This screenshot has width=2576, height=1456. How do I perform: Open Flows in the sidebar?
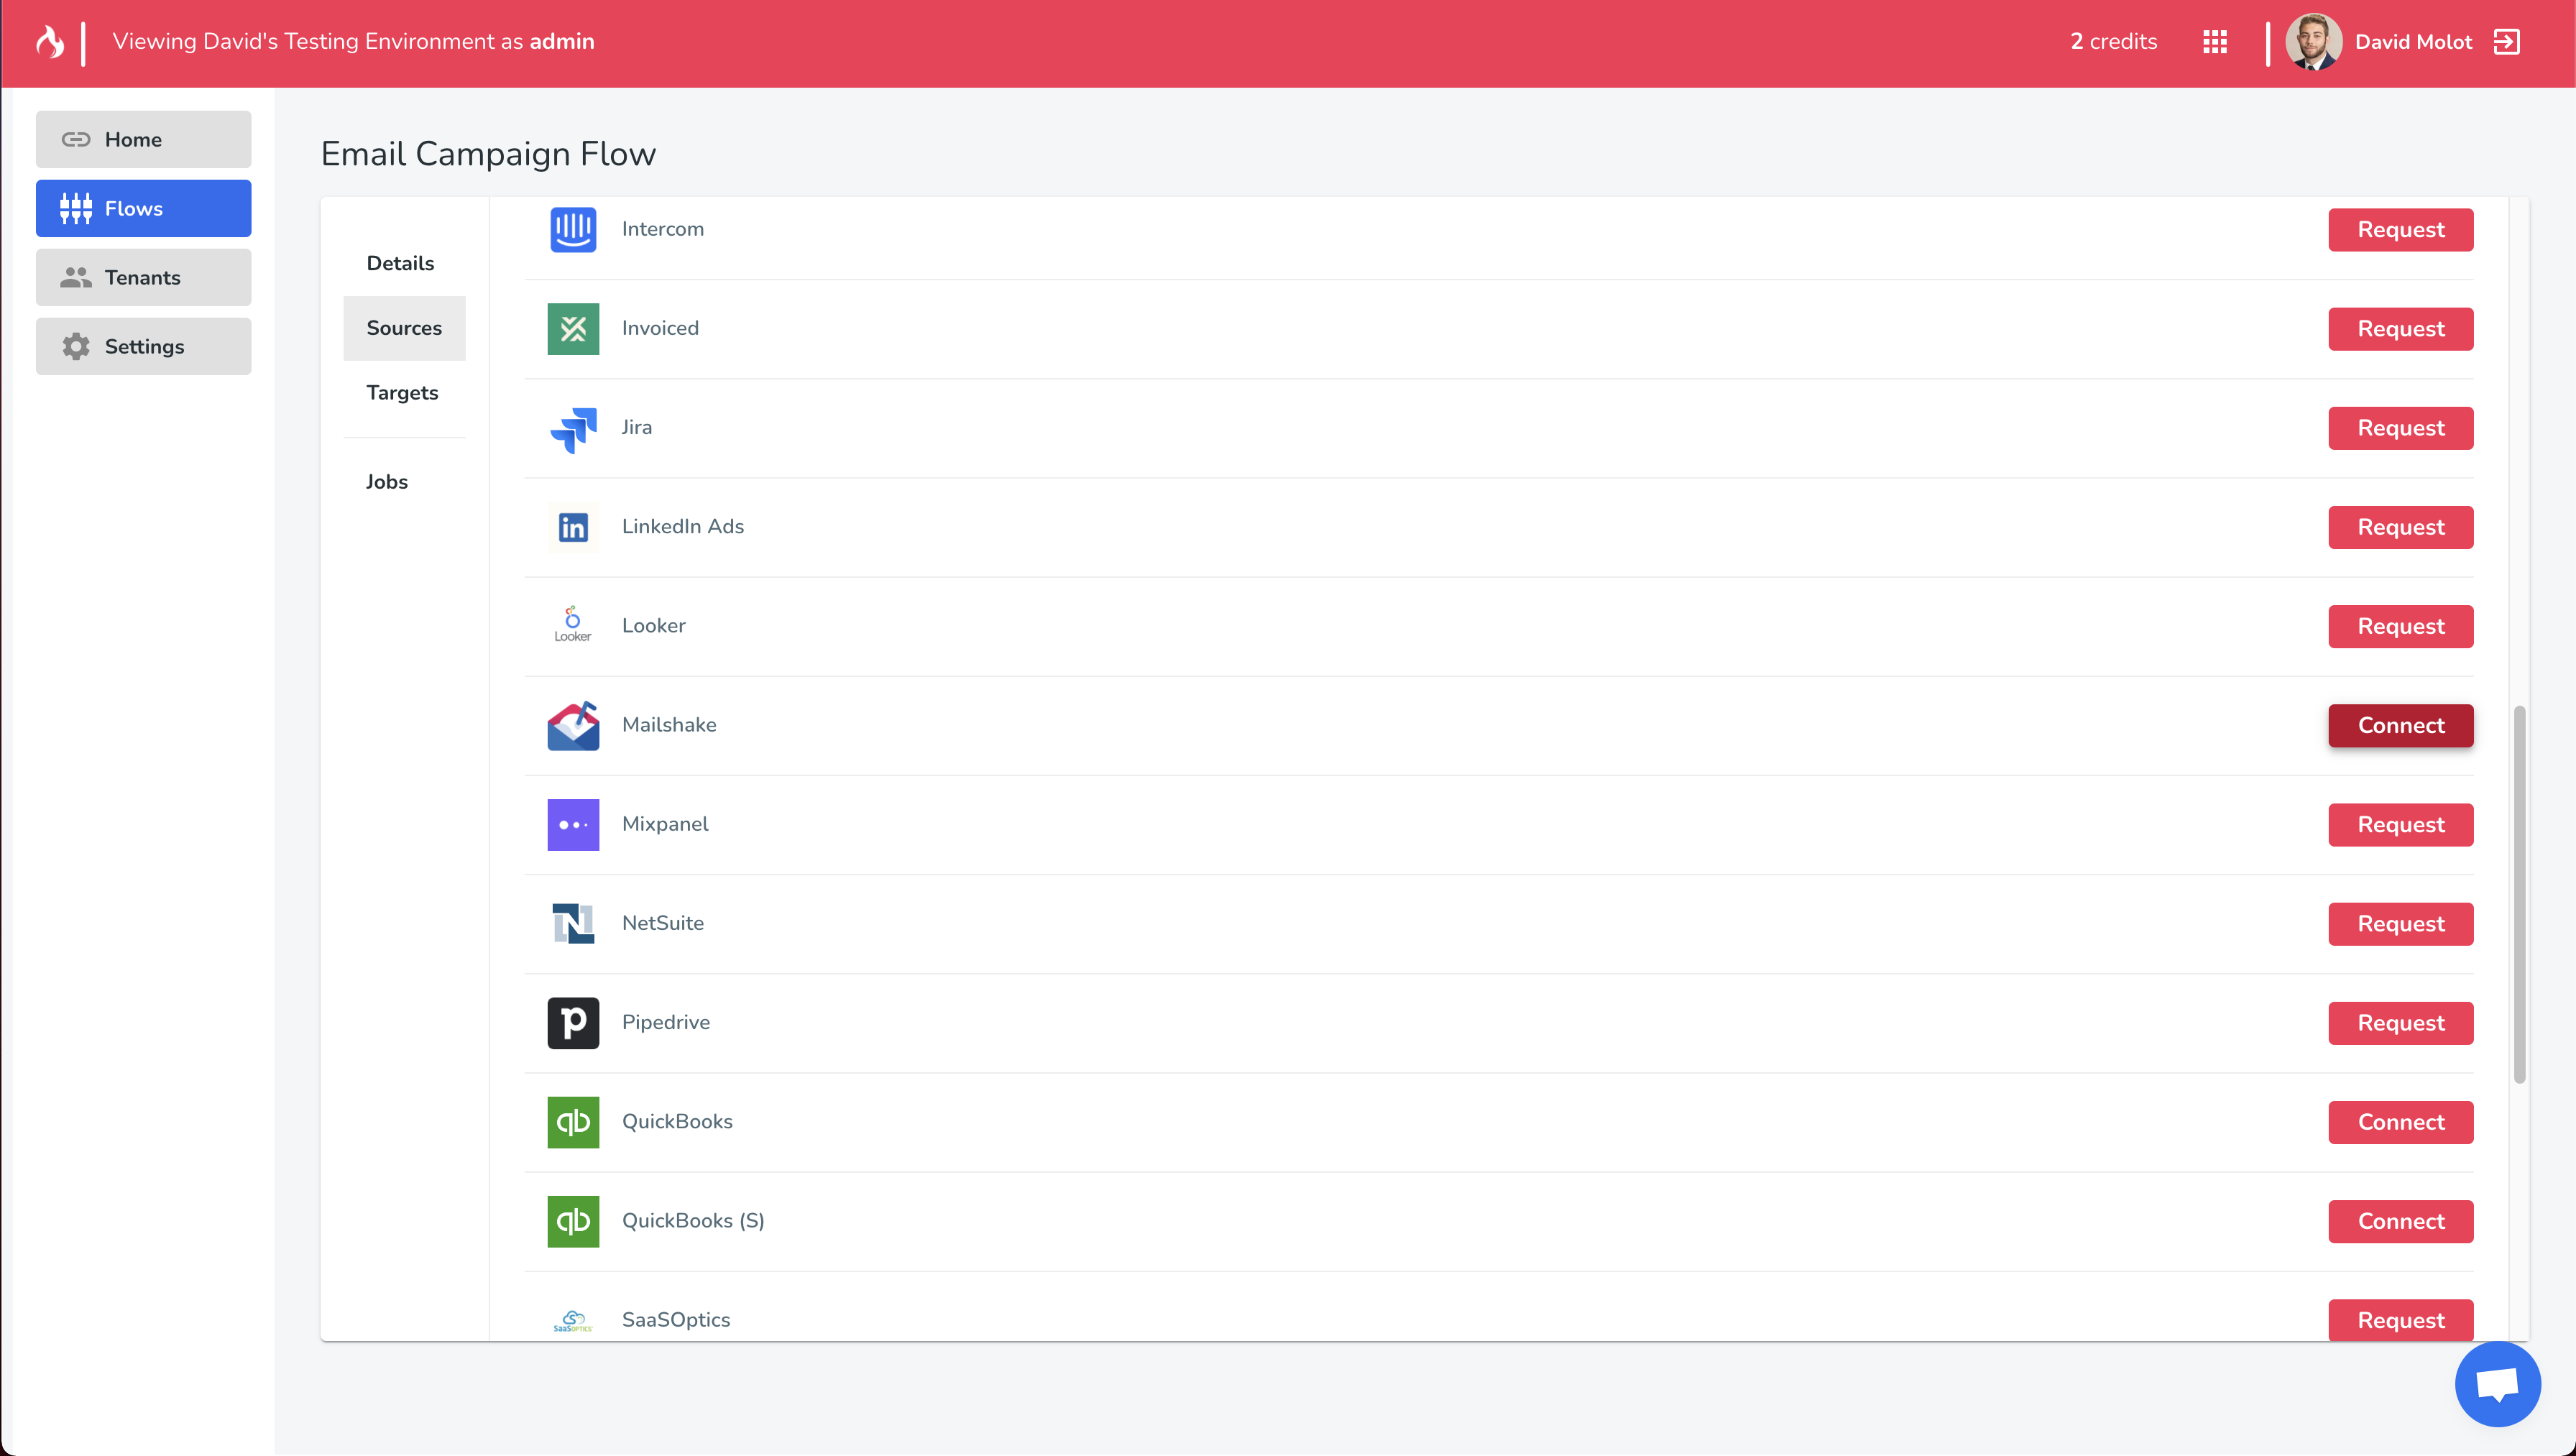(x=144, y=209)
